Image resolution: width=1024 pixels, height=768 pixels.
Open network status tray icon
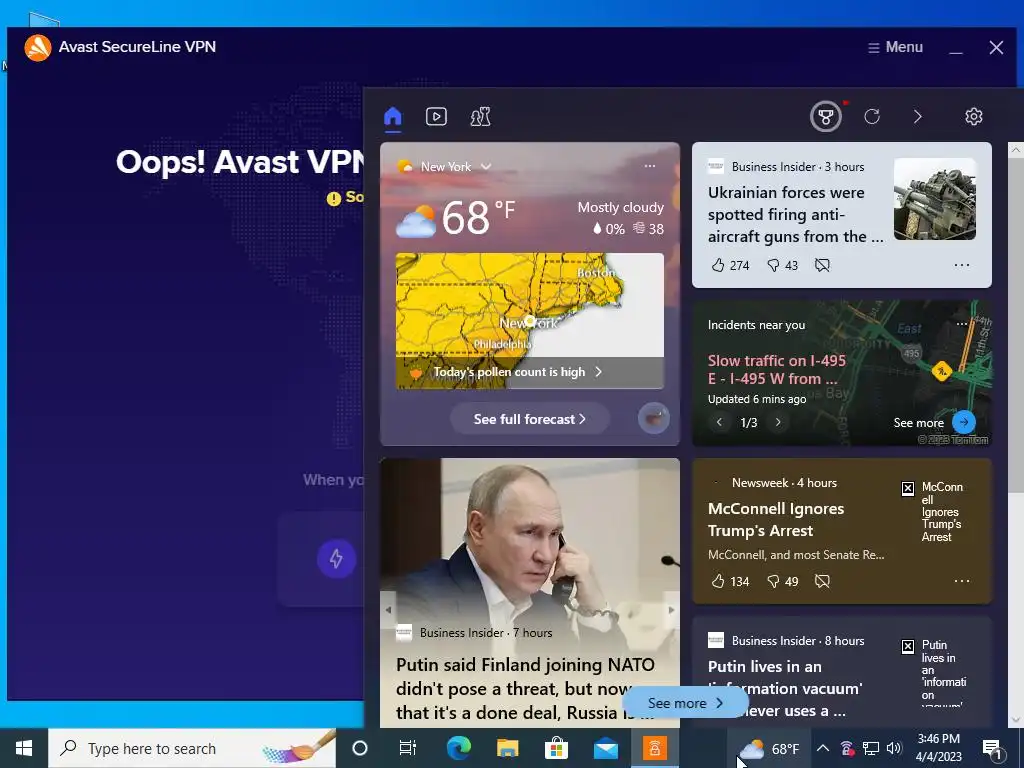pyautogui.click(x=871, y=748)
